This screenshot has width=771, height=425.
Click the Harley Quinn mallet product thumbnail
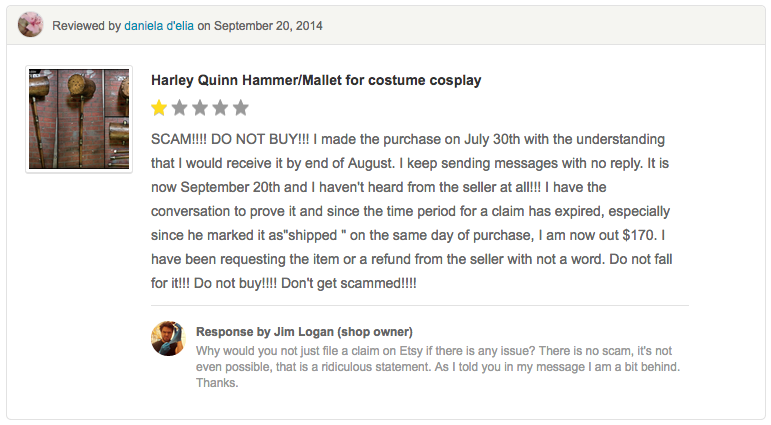(79, 119)
